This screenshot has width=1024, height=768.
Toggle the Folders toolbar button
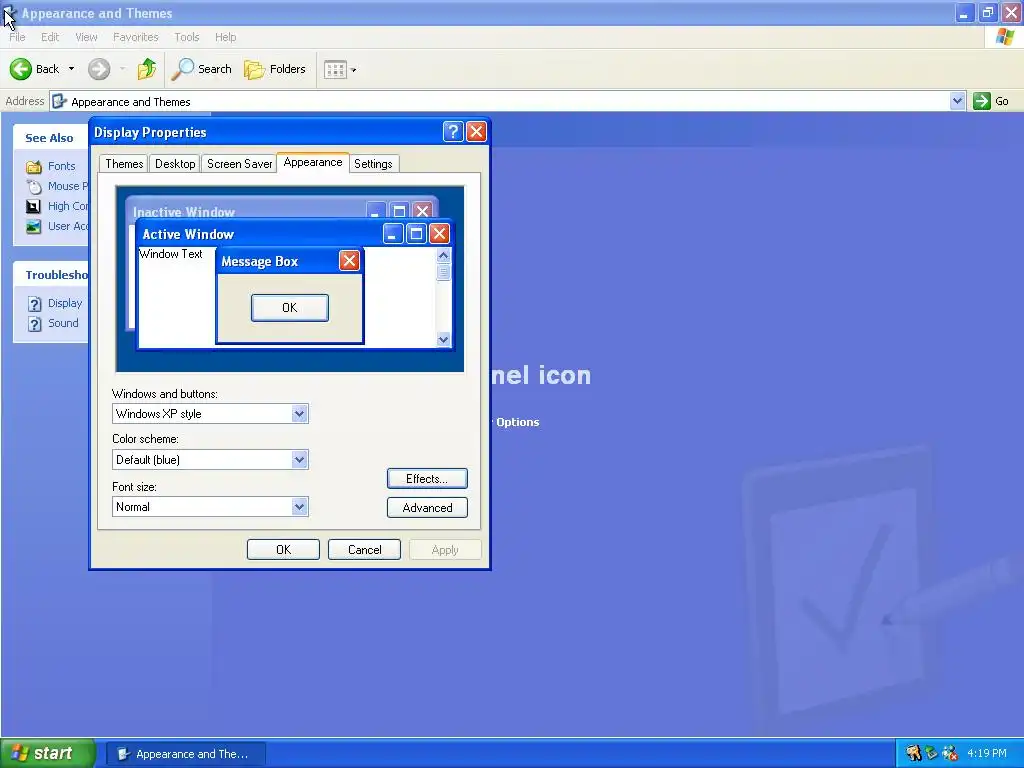pyautogui.click(x=275, y=69)
